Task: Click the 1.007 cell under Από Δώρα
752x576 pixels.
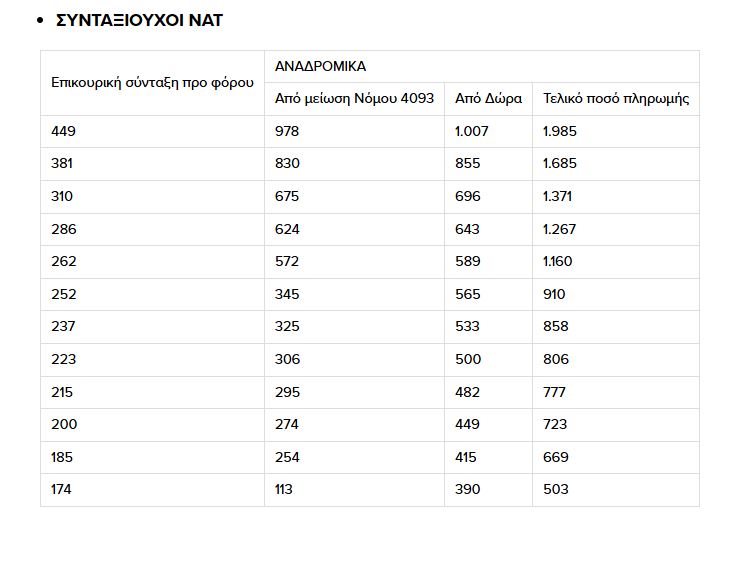Action: tap(470, 131)
